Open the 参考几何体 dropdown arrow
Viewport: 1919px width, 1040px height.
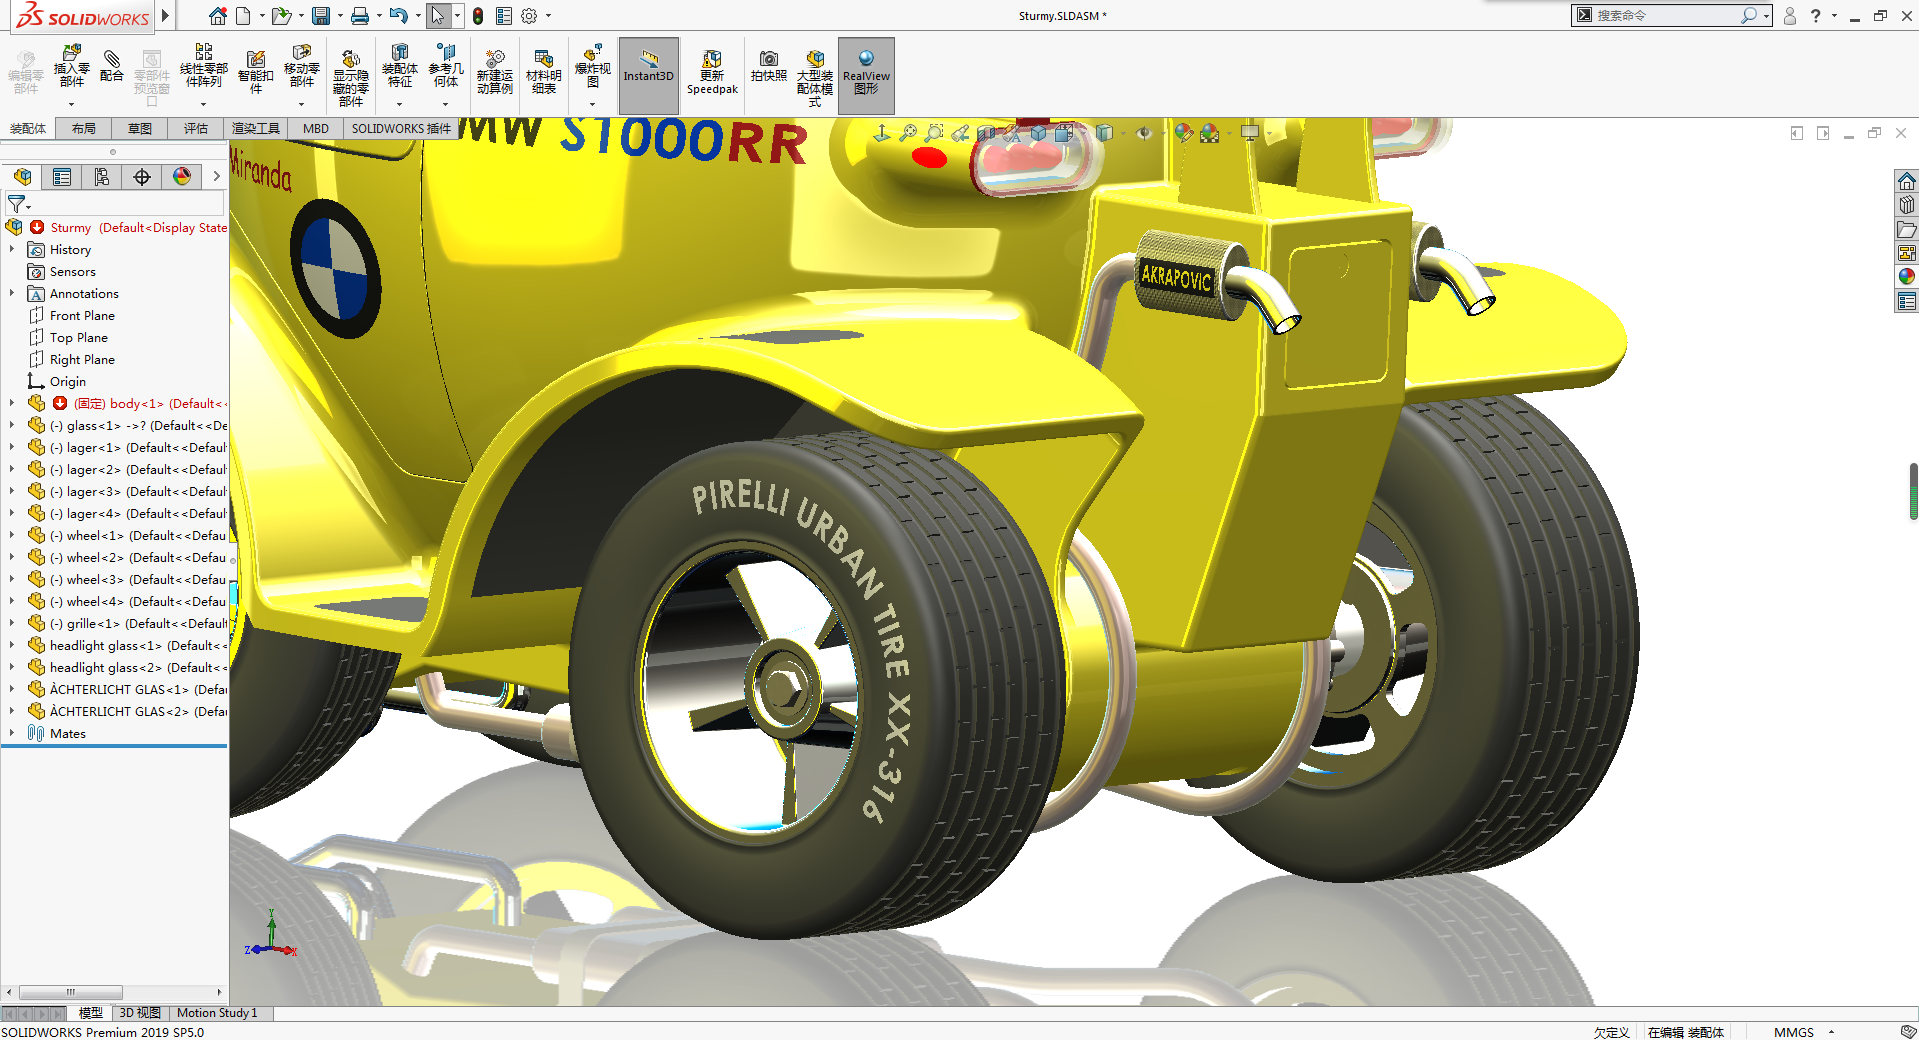[x=445, y=104]
